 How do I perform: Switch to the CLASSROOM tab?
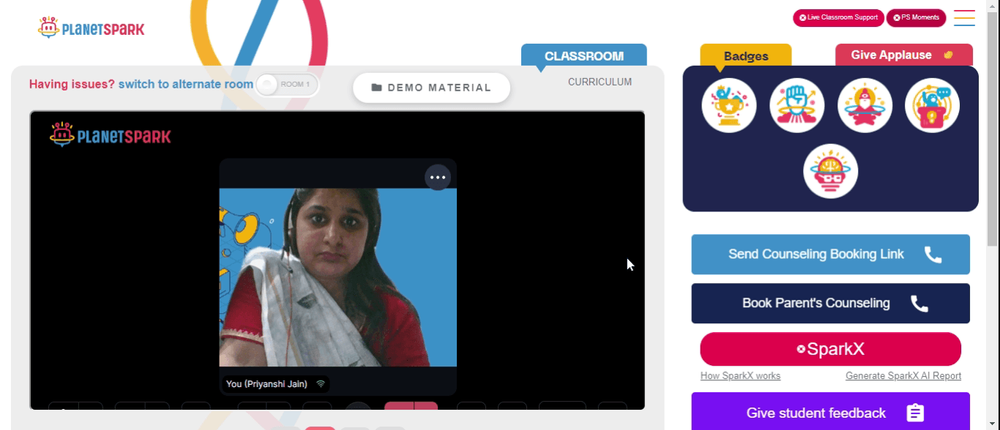584,56
